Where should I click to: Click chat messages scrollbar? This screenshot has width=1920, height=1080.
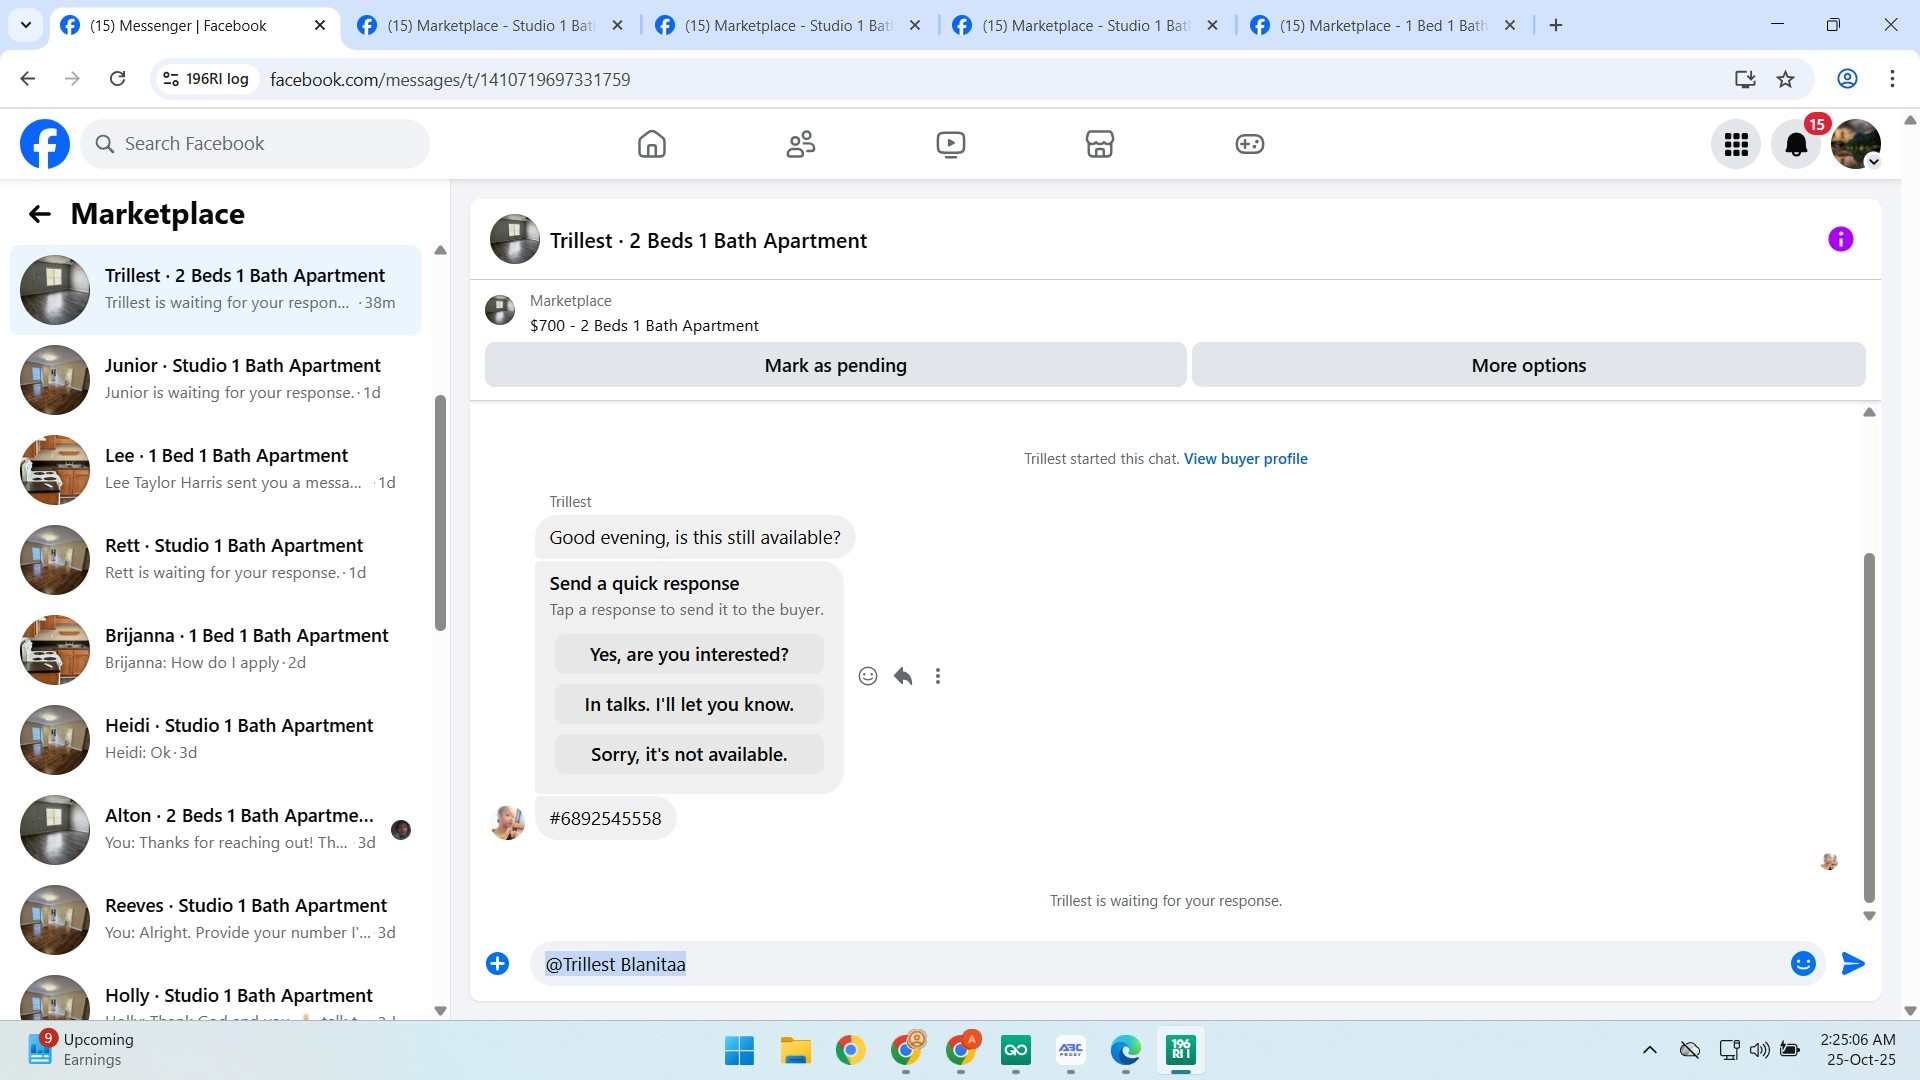tap(1869, 727)
